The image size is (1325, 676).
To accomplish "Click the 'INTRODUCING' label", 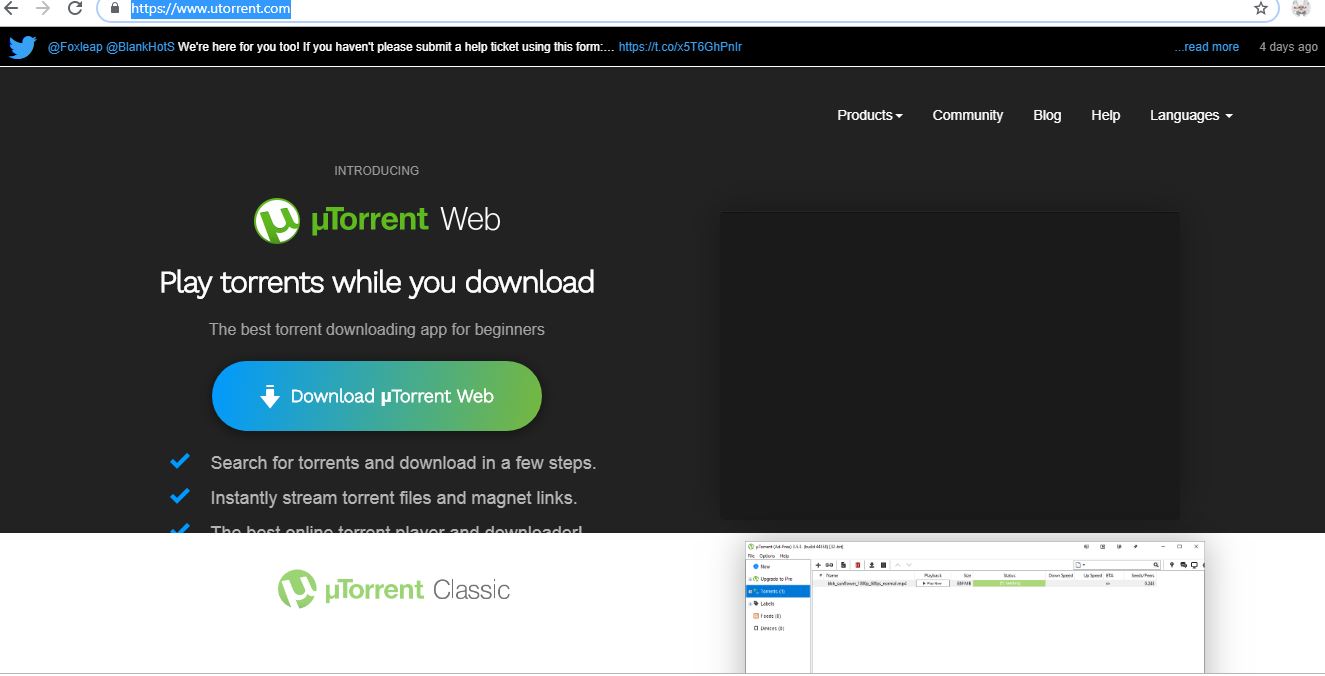I will click(377, 171).
